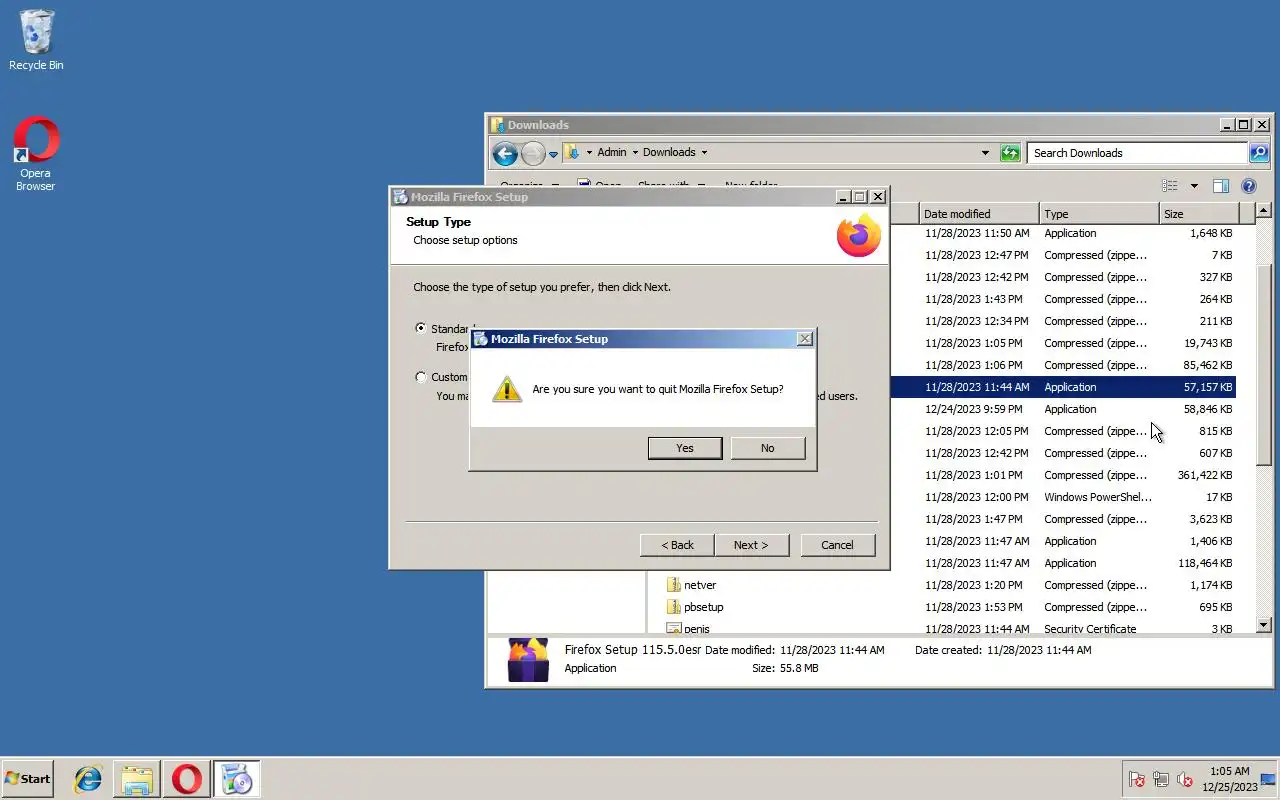1280x800 pixels.
Task: Click the network tray icon
Action: 1161,779
